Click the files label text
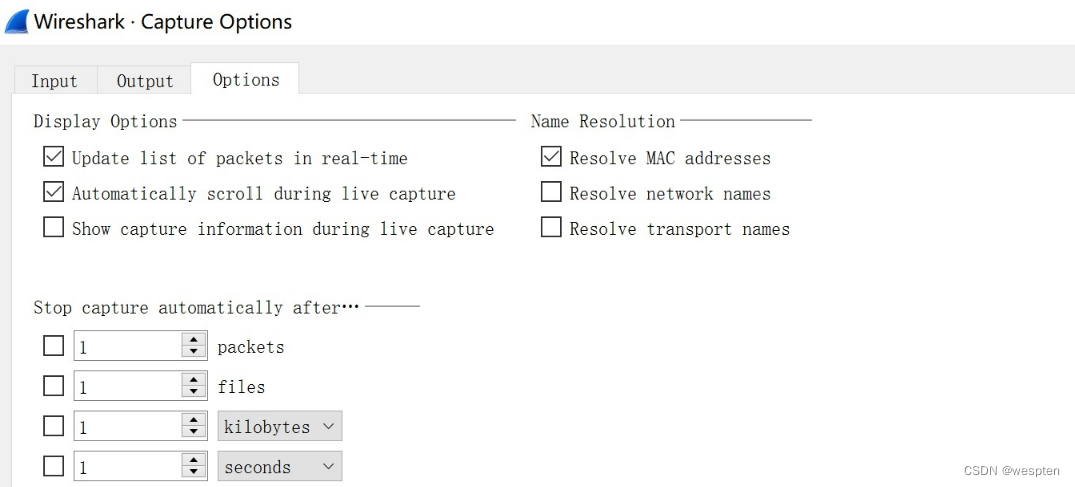 tap(241, 388)
